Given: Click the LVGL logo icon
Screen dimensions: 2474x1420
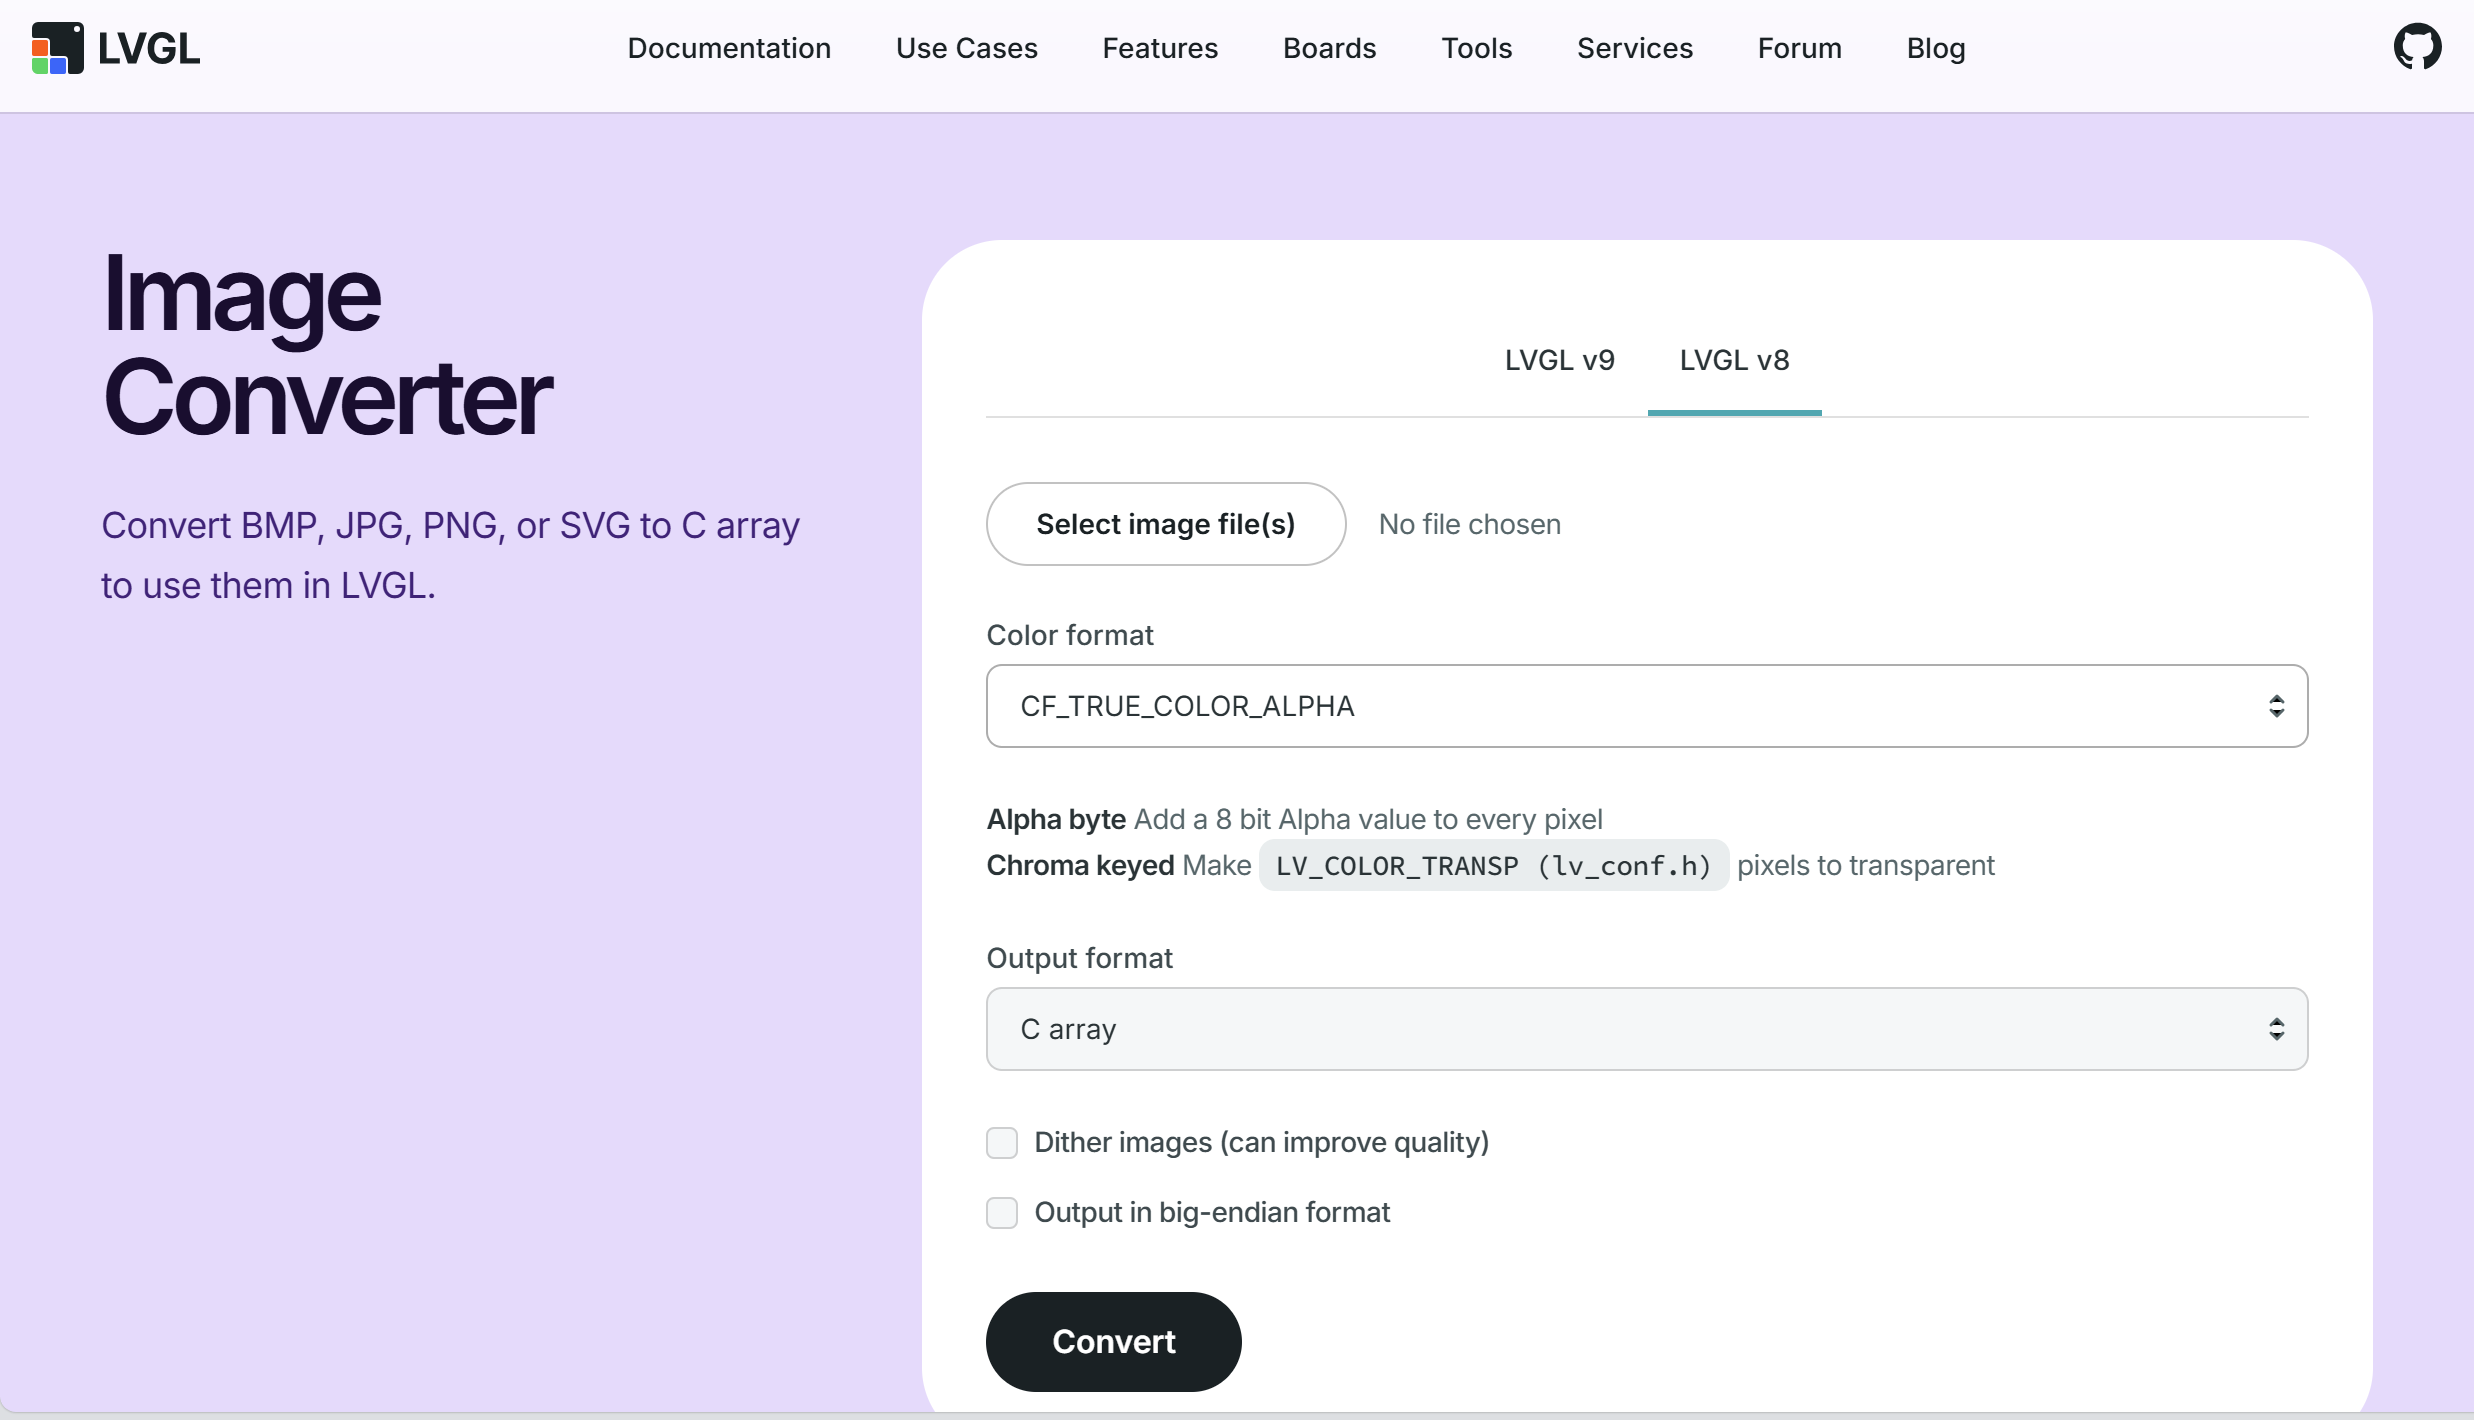Looking at the screenshot, I should (x=57, y=48).
